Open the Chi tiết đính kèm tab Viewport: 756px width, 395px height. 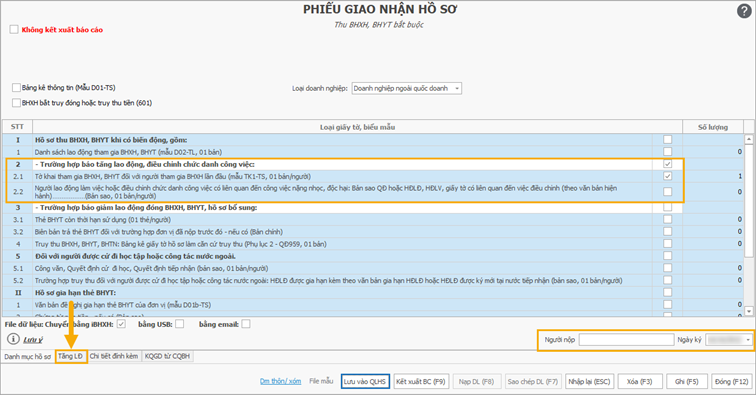click(x=114, y=356)
